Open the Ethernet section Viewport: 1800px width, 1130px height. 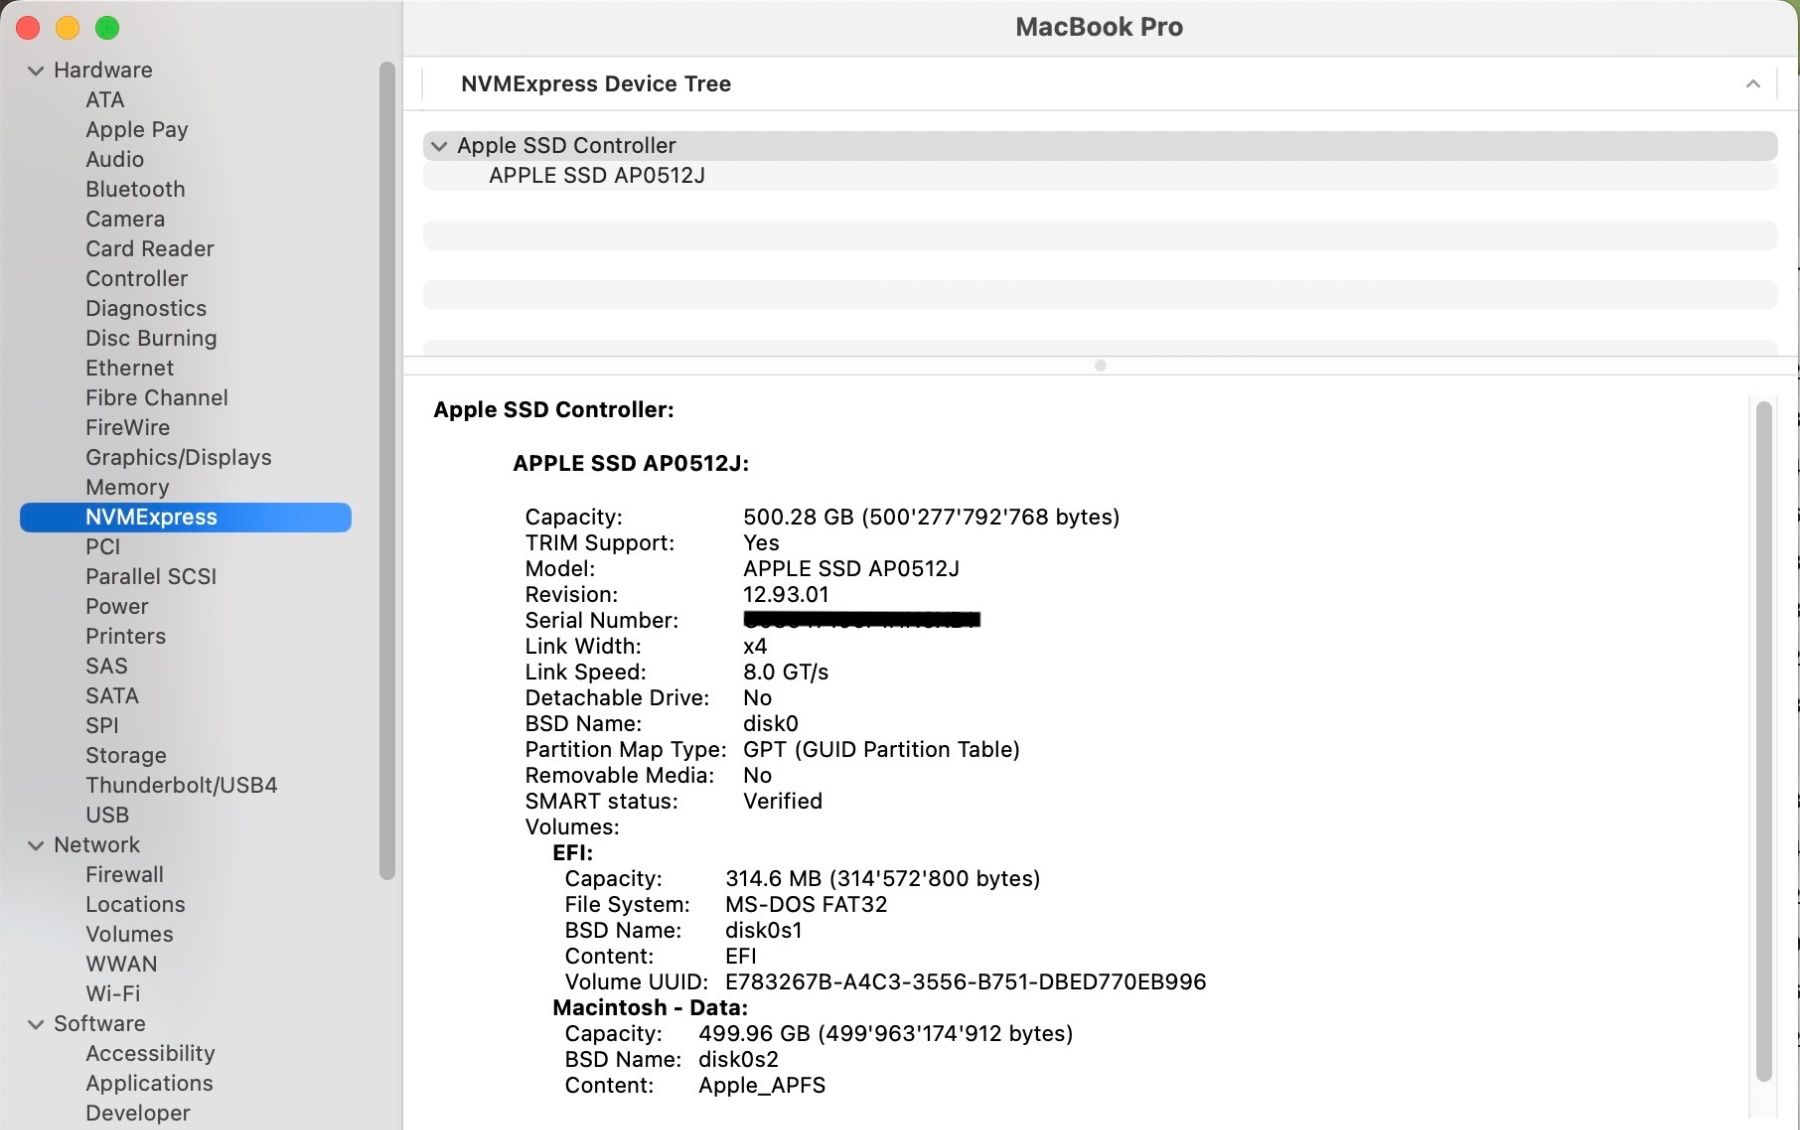130,368
